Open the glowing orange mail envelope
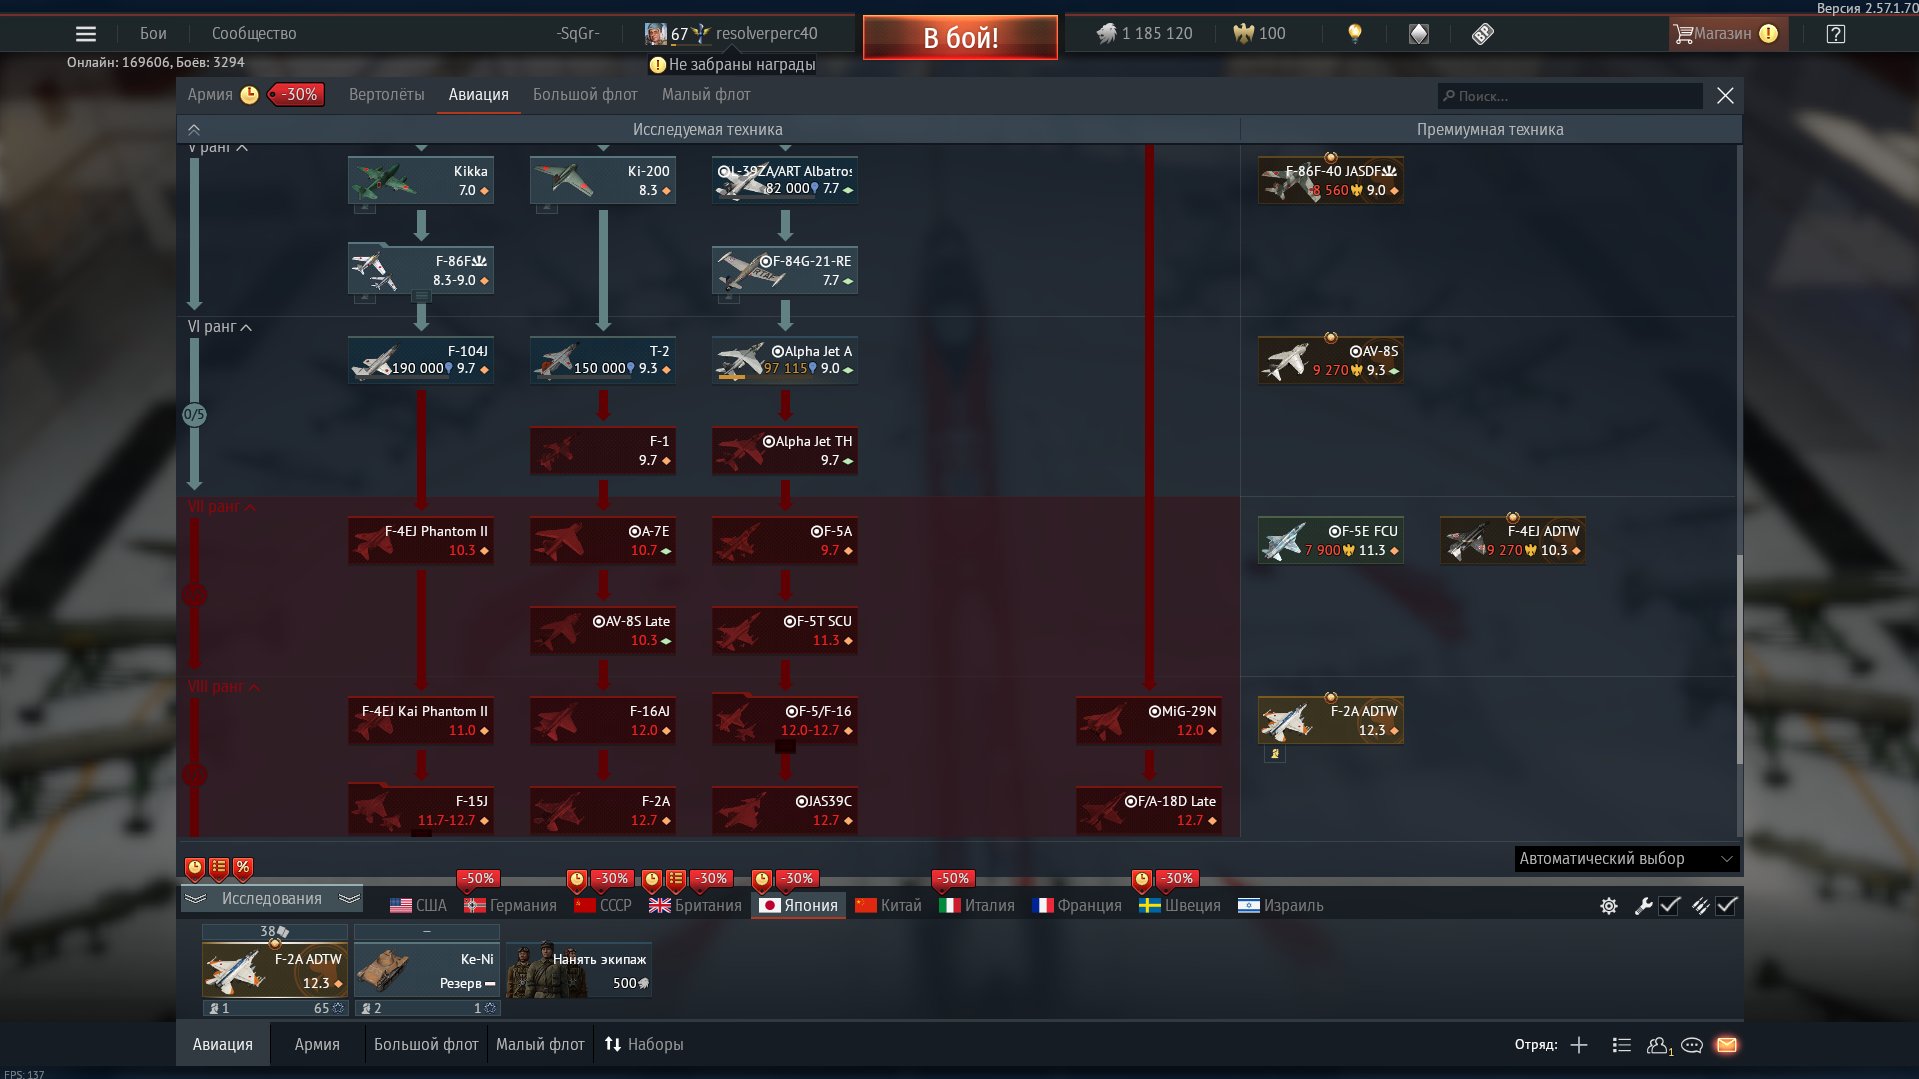The image size is (1919, 1079). (1727, 1045)
